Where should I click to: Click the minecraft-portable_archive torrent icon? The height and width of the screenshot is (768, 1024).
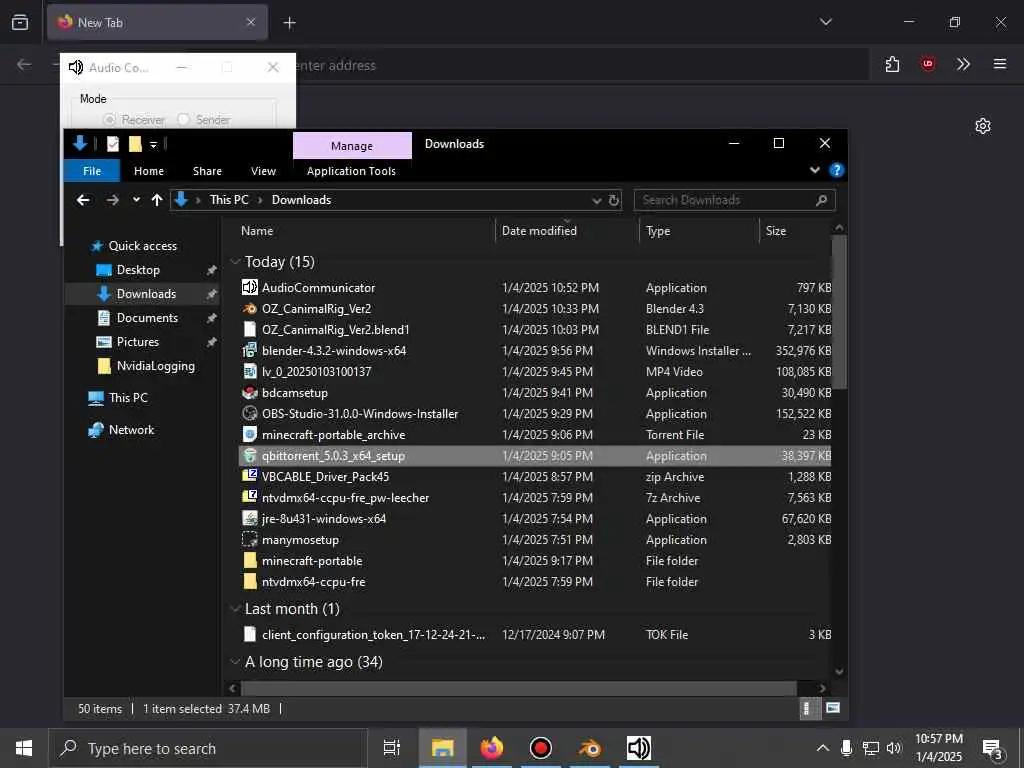click(249, 434)
